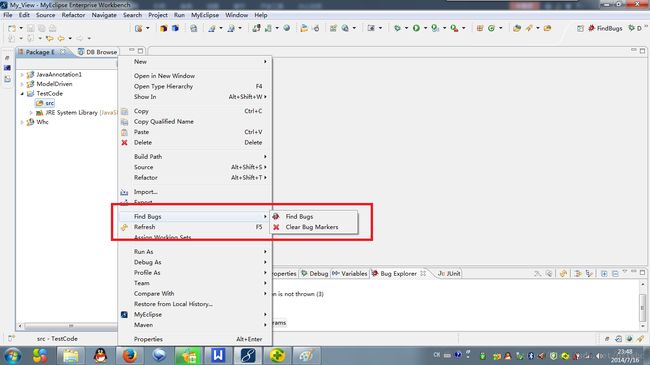Select Properties at context menu bottom

(x=195, y=339)
